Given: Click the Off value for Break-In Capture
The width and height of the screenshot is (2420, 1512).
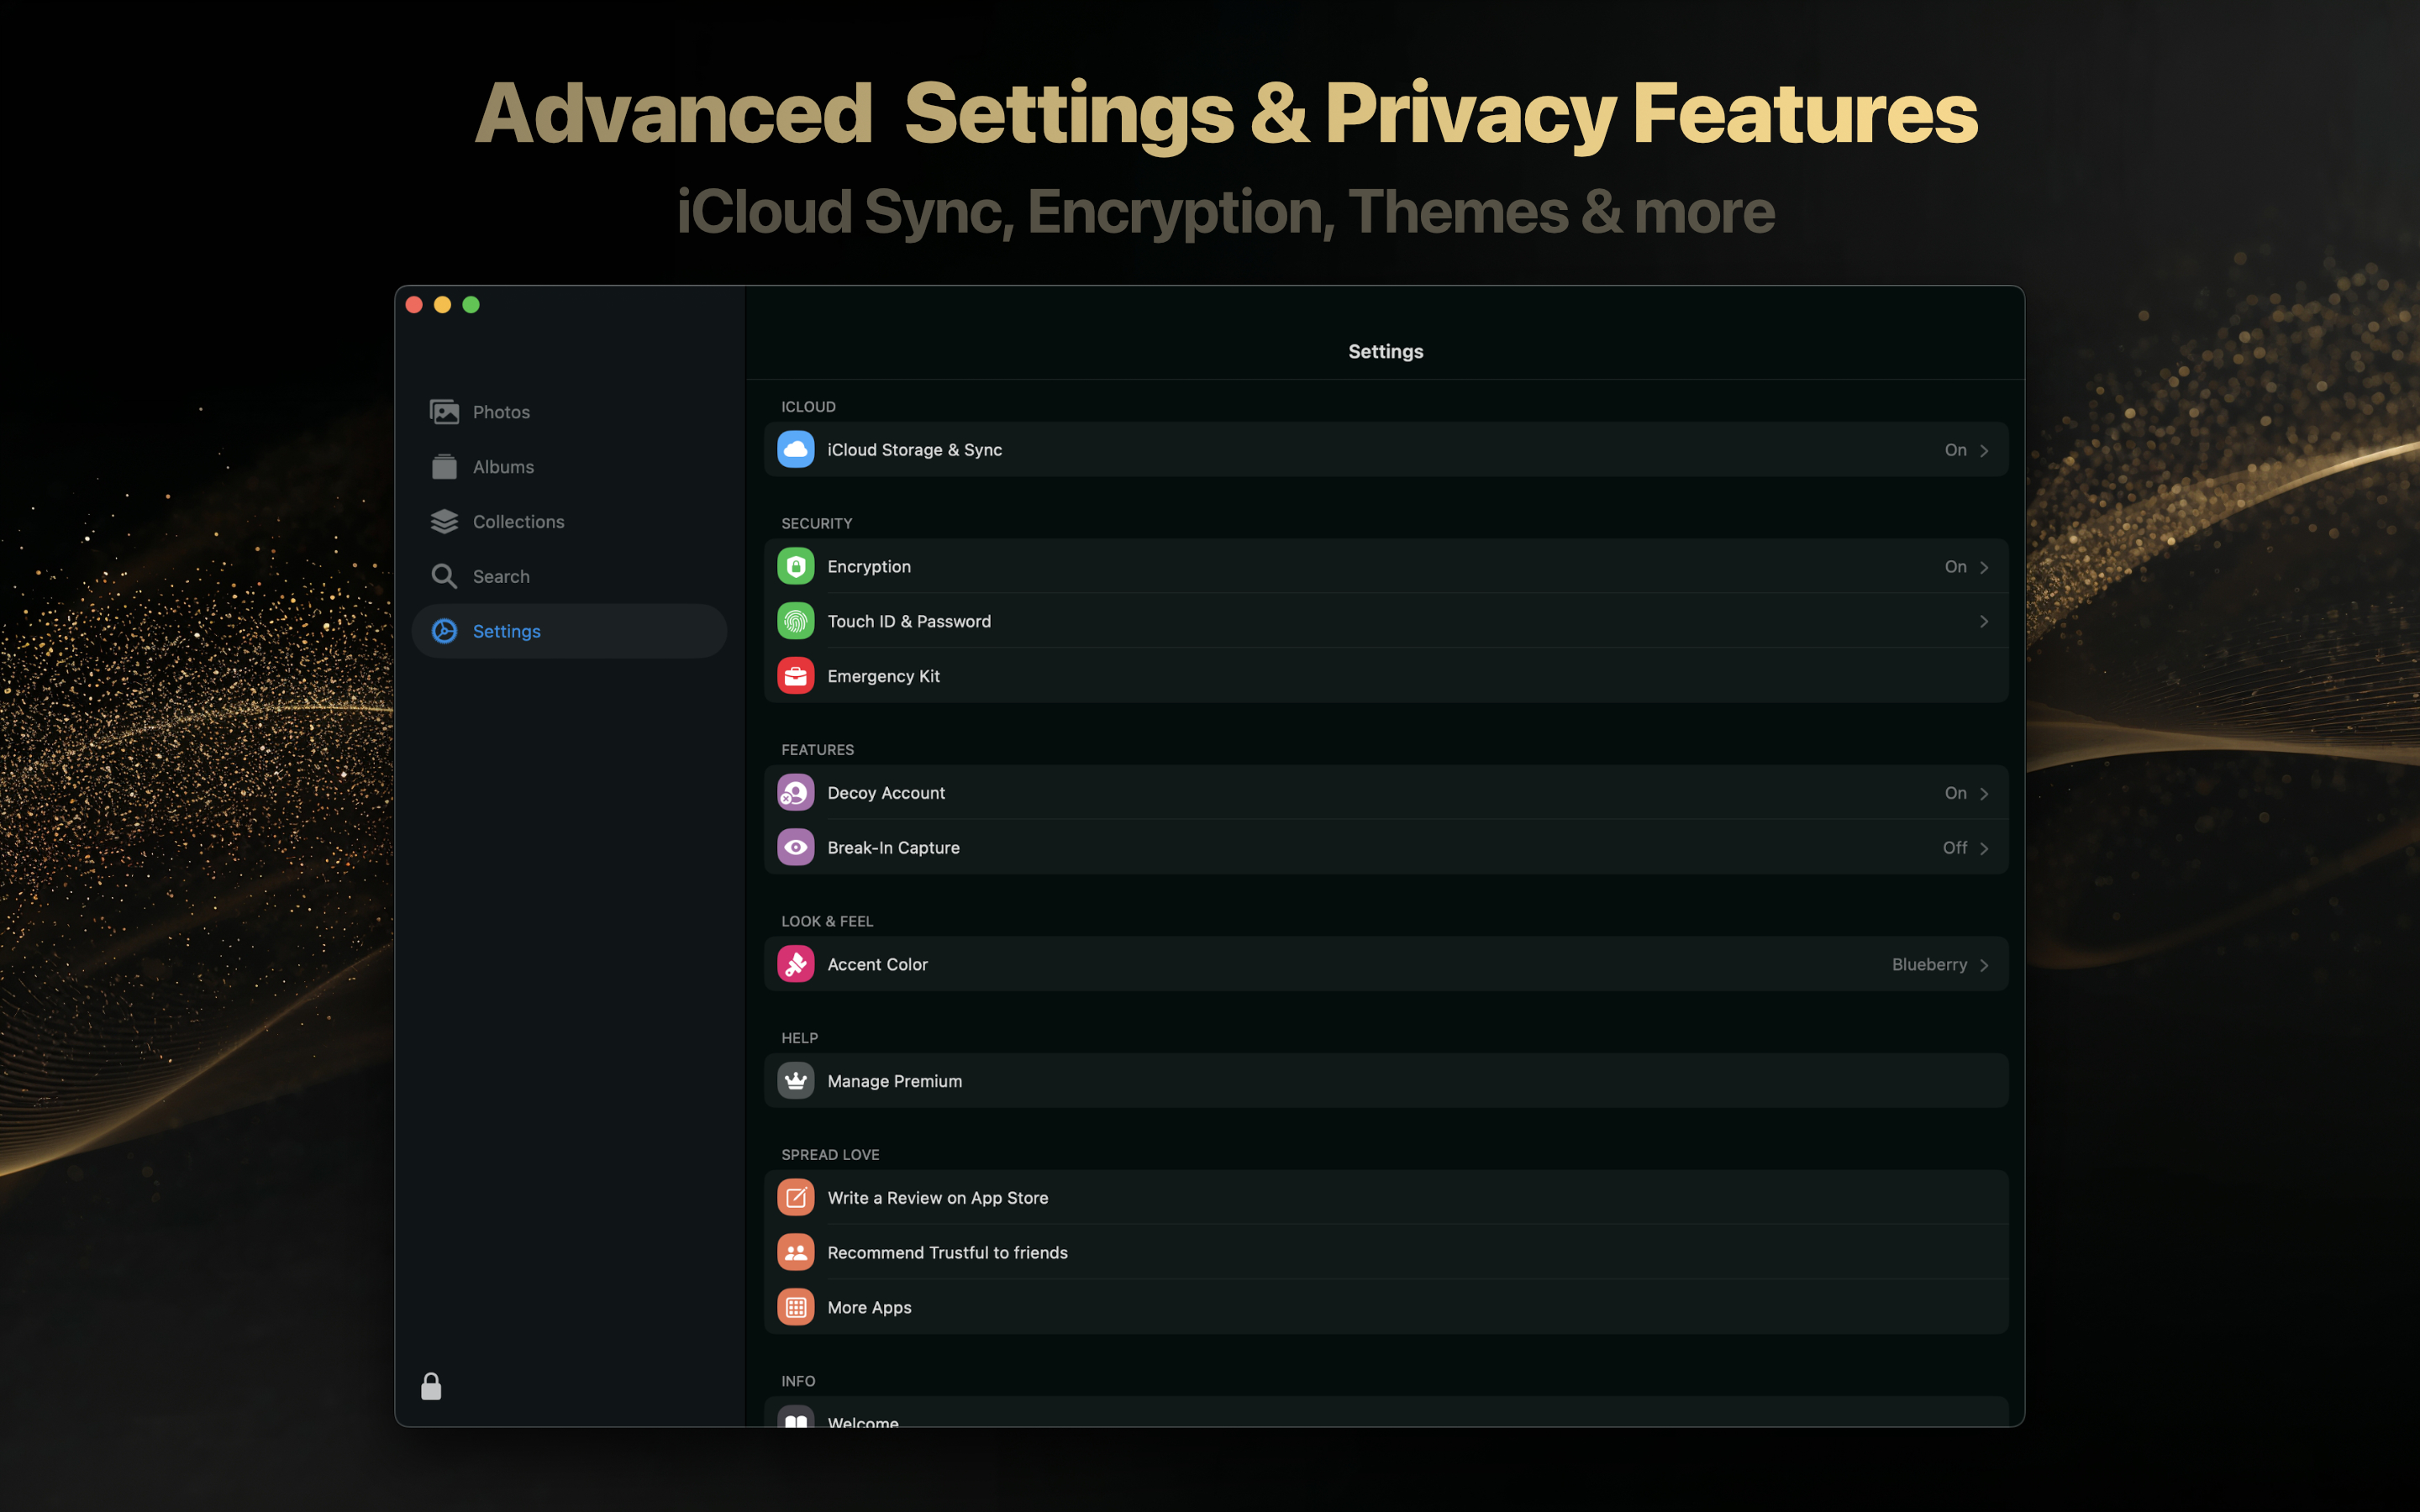Looking at the screenshot, I should (1955, 848).
